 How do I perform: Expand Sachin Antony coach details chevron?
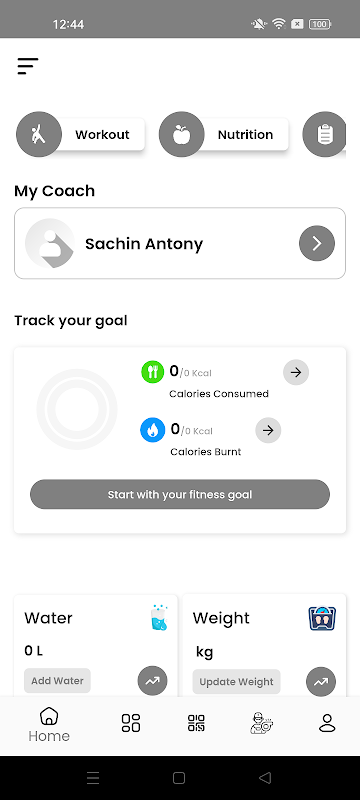click(x=317, y=243)
